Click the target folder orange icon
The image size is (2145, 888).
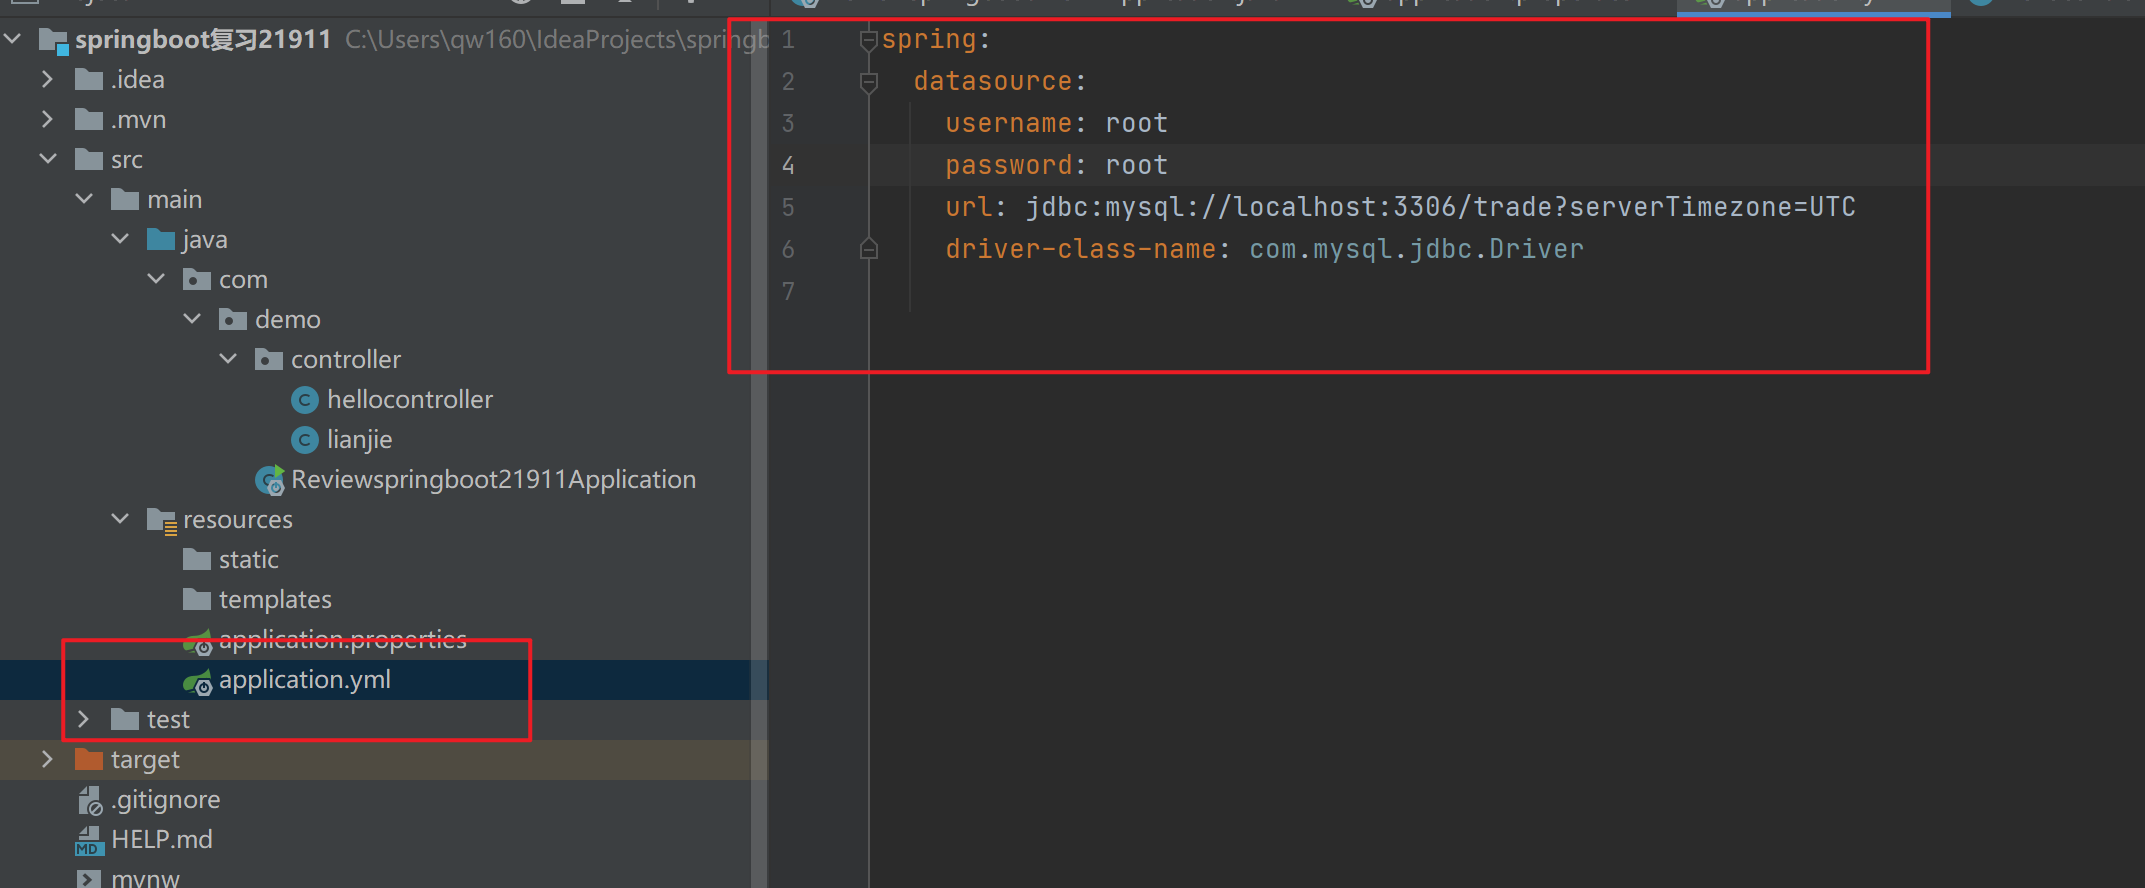pos(89,759)
